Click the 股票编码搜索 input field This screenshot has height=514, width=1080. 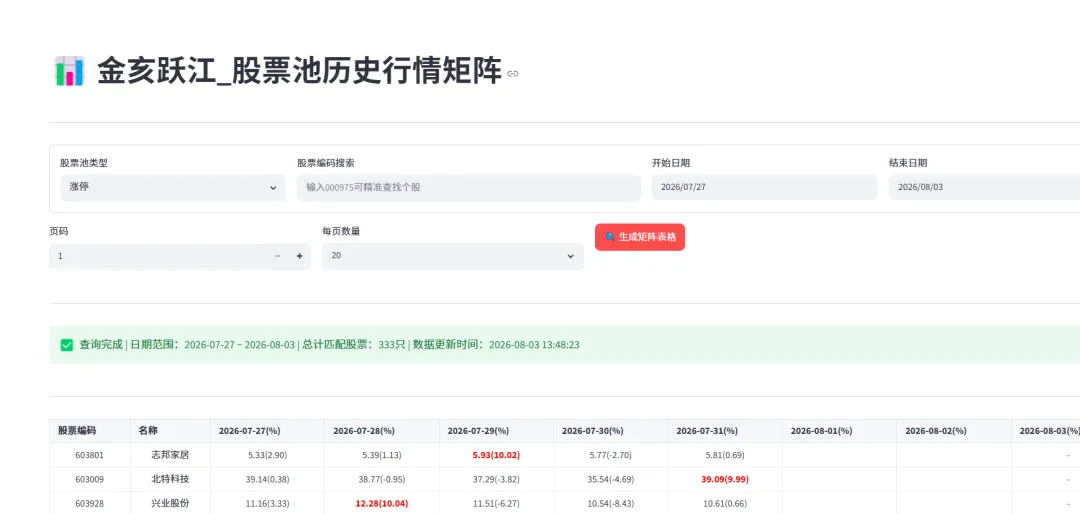click(x=468, y=187)
